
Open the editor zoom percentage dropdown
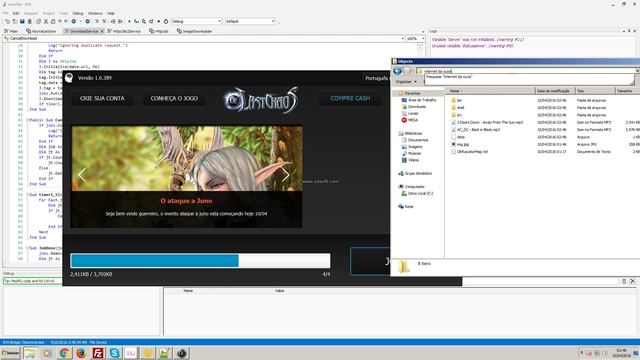coord(423,38)
